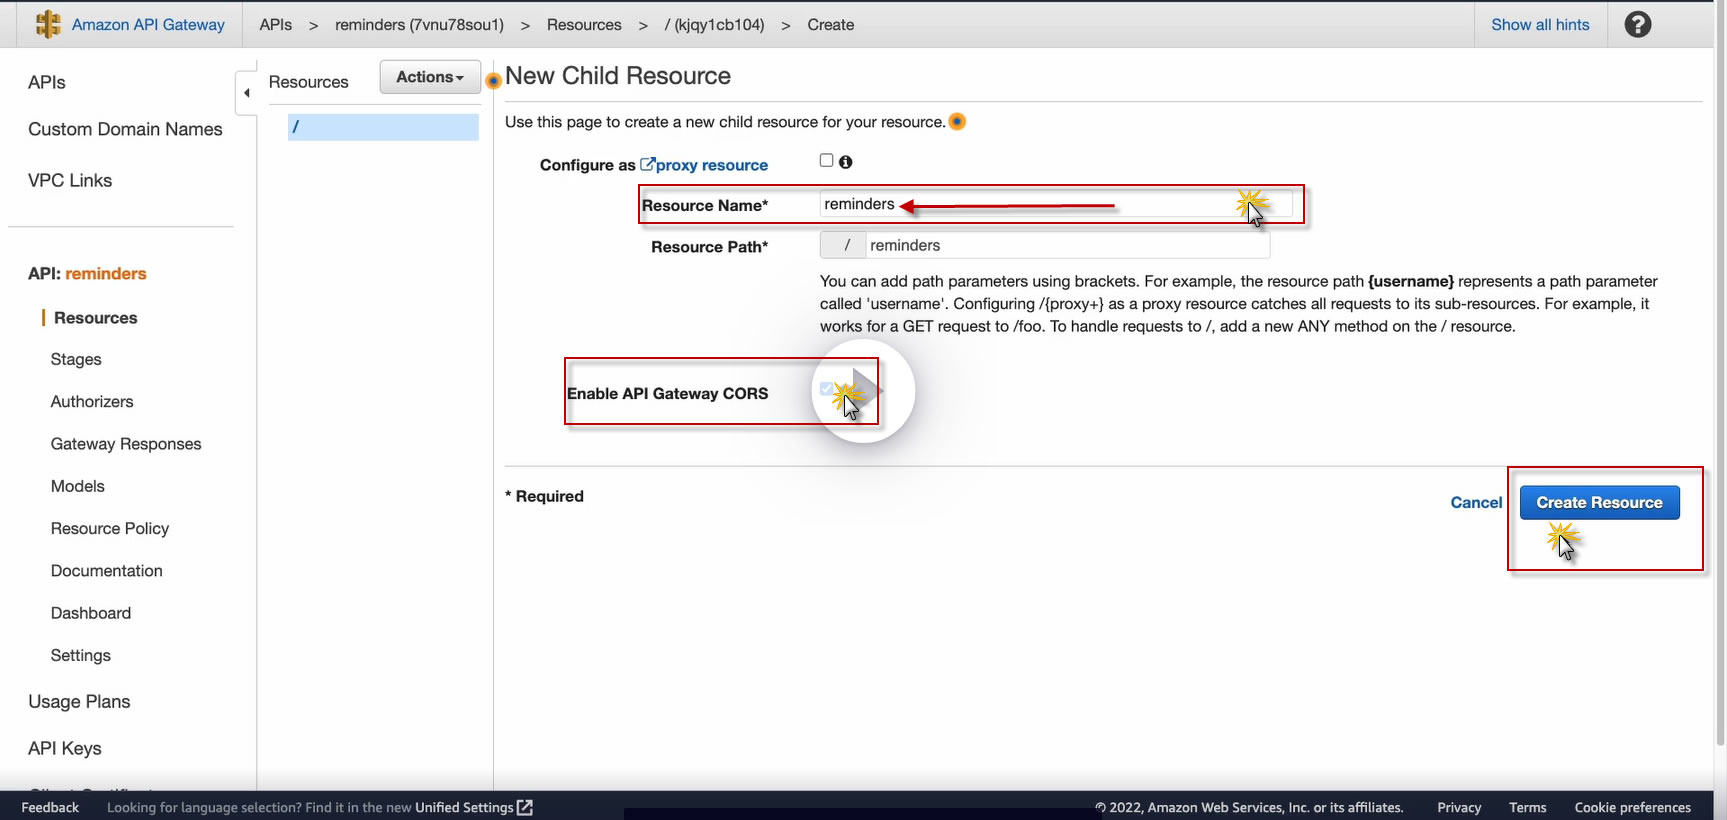Go to Amazon API Gateway home link
This screenshot has width=1727, height=820.
[x=148, y=24]
